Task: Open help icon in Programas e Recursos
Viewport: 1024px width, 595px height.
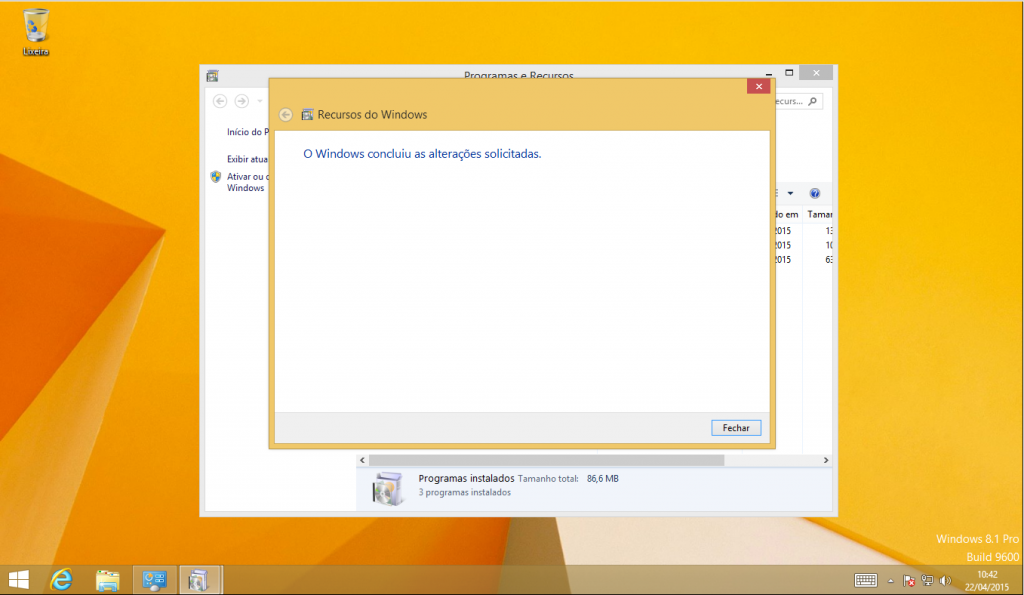Action: click(x=814, y=193)
